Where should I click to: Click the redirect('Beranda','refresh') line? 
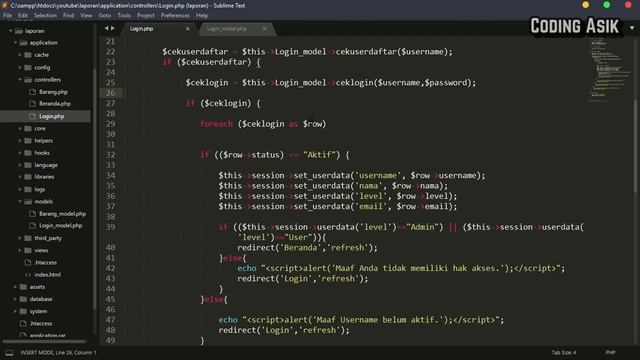pos(307,248)
